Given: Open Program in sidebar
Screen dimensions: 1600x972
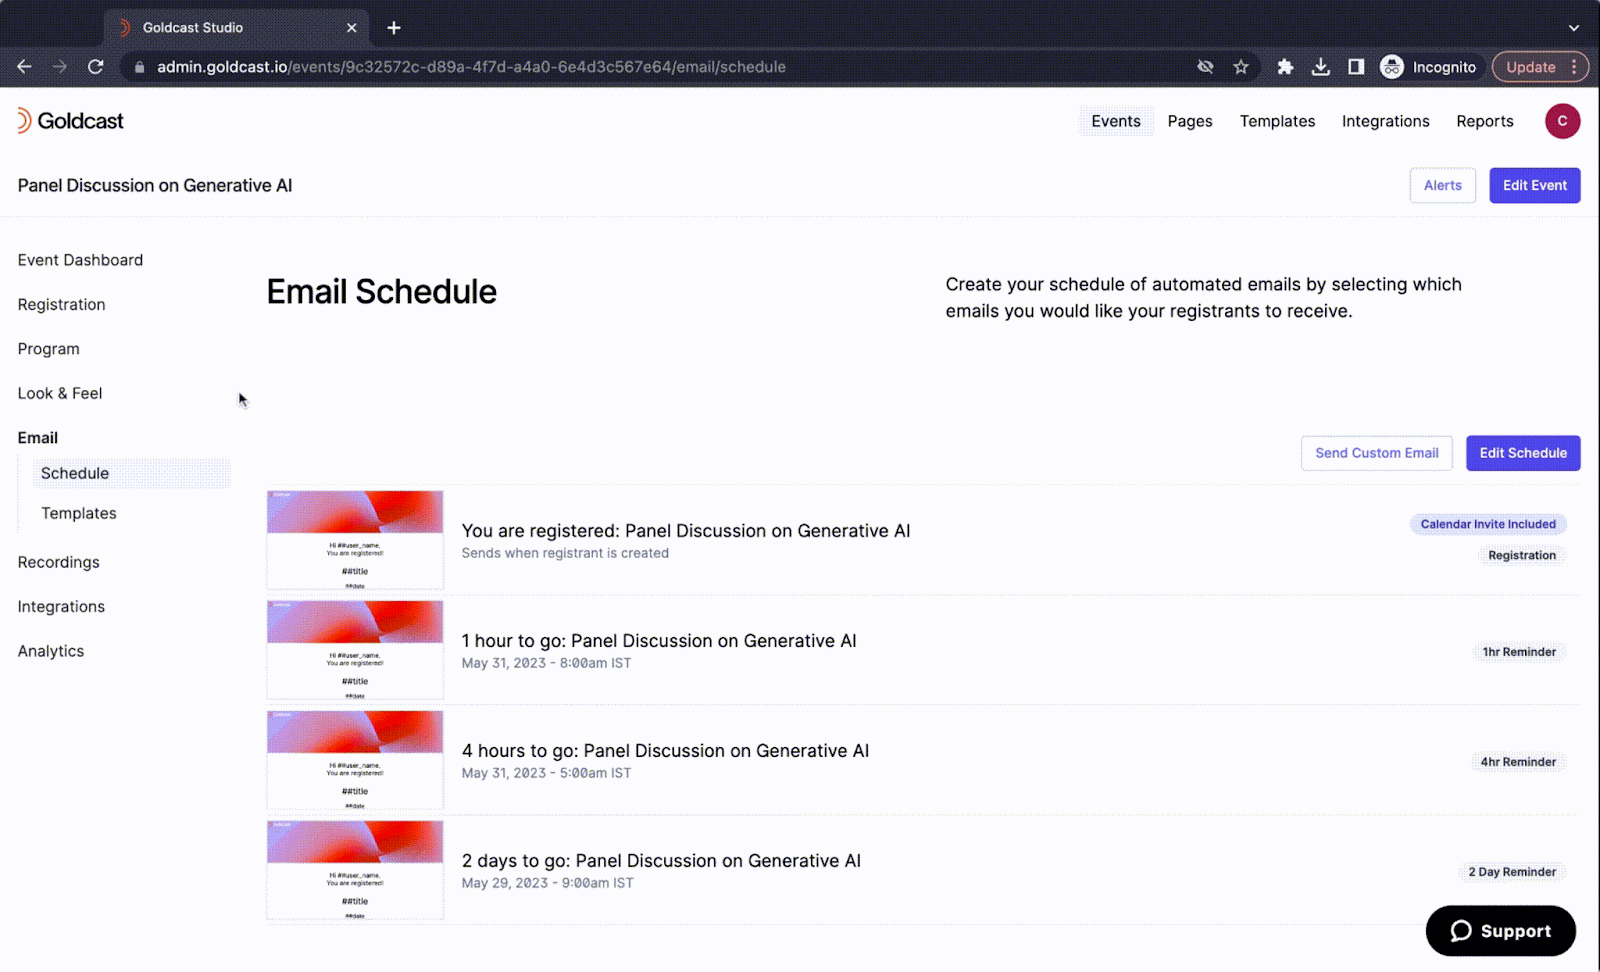Looking at the screenshot, I should [48, 349].
